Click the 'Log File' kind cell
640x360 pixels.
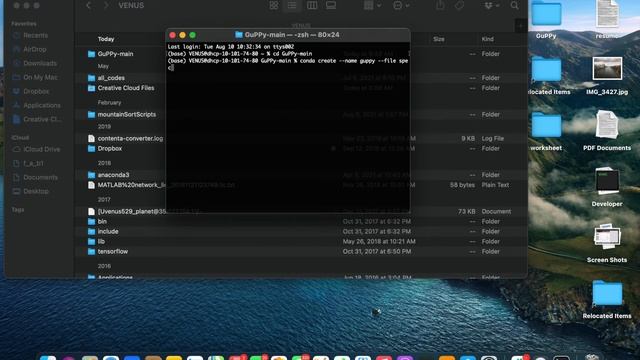coord(493,139)
